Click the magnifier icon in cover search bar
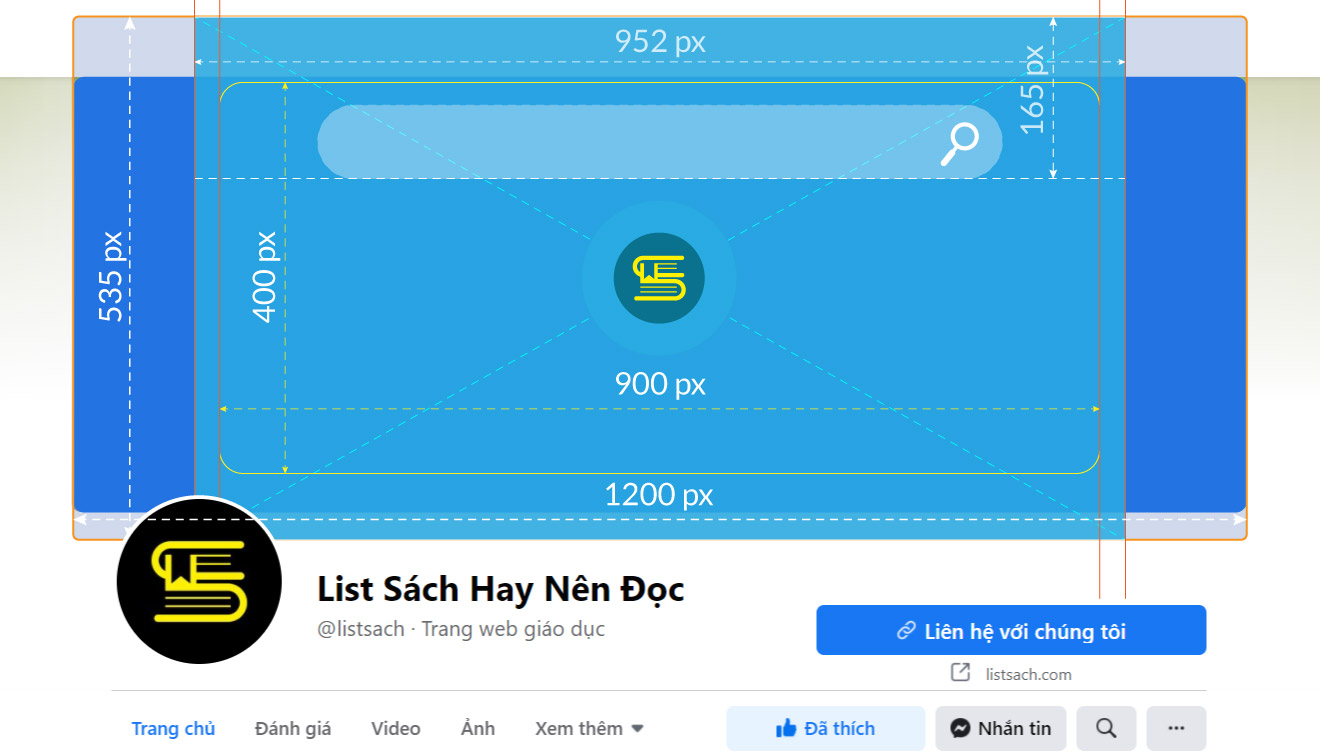This screenshot has height=754, width=1320. click(960, 144)
